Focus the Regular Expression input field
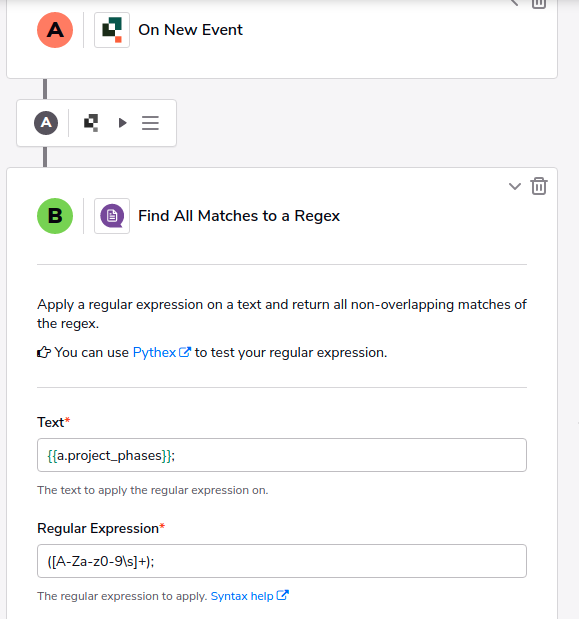579x619 pixels. (x=282, y=561)
